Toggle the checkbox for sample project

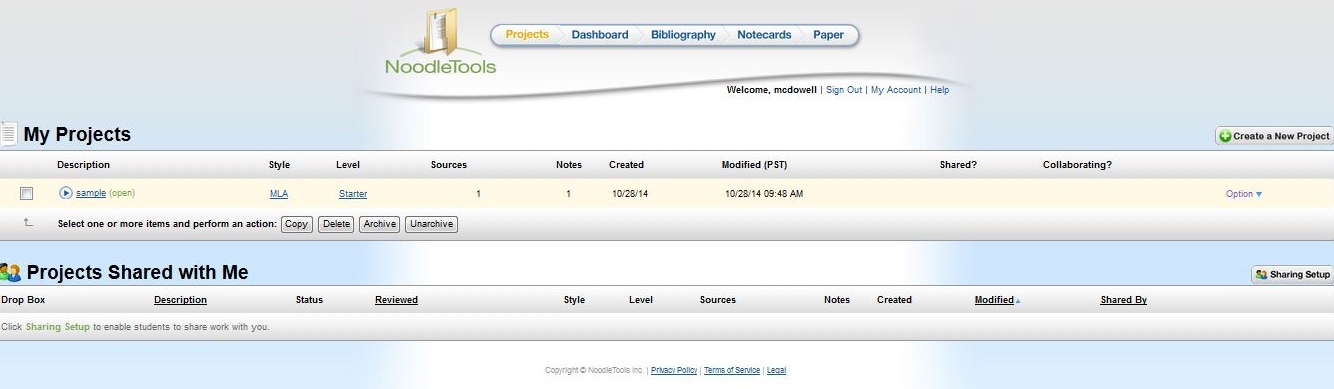27,194
